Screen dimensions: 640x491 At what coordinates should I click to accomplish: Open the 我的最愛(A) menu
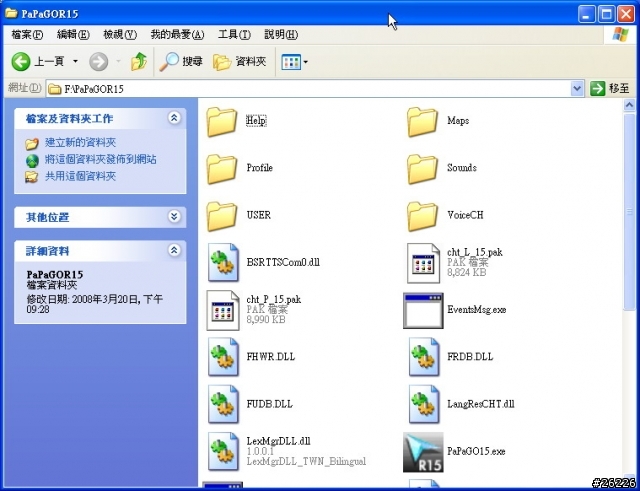tap(177, 35)
